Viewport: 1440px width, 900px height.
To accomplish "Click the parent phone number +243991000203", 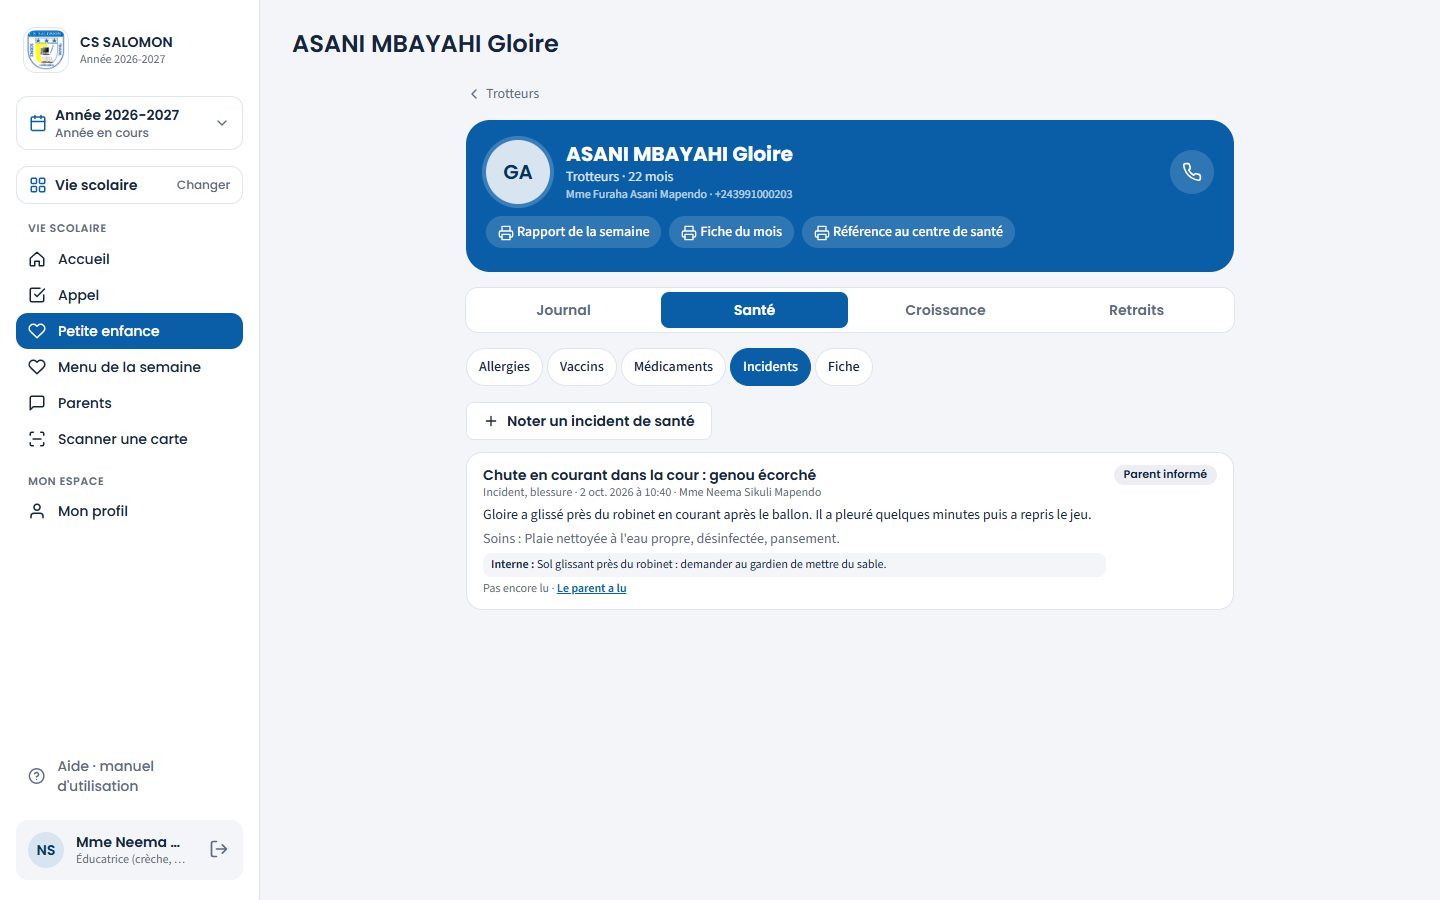I will click(x=753, y=194).
